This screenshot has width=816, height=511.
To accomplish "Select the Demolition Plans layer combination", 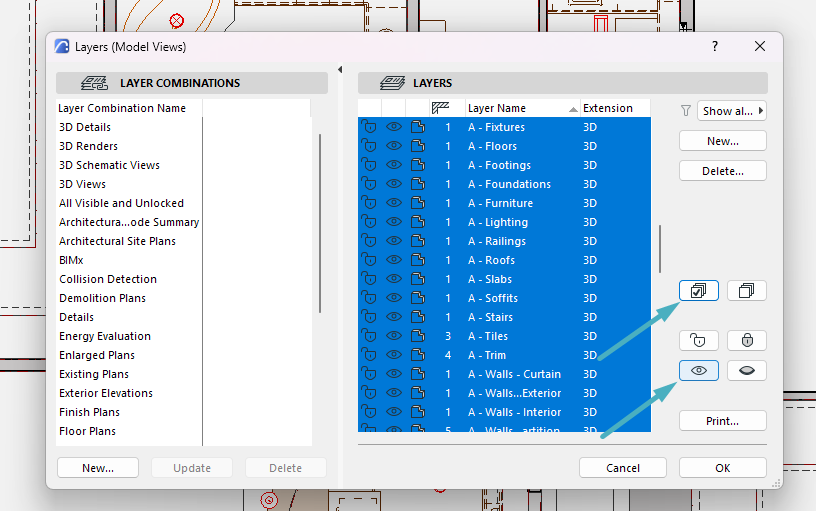I will point(102,298).
